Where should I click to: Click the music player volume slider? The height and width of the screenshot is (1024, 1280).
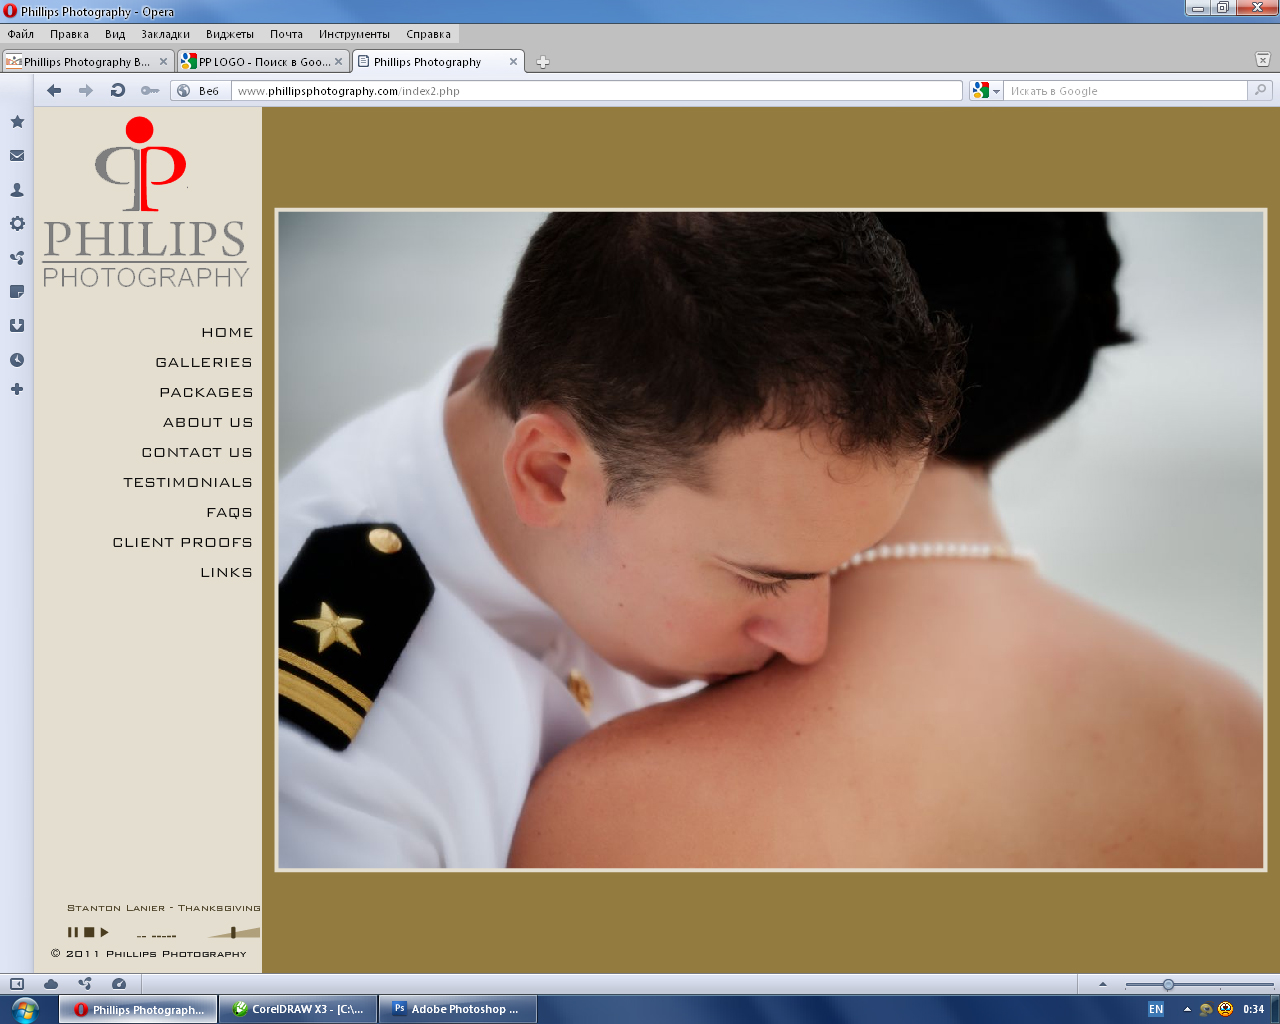pos(233,933)
